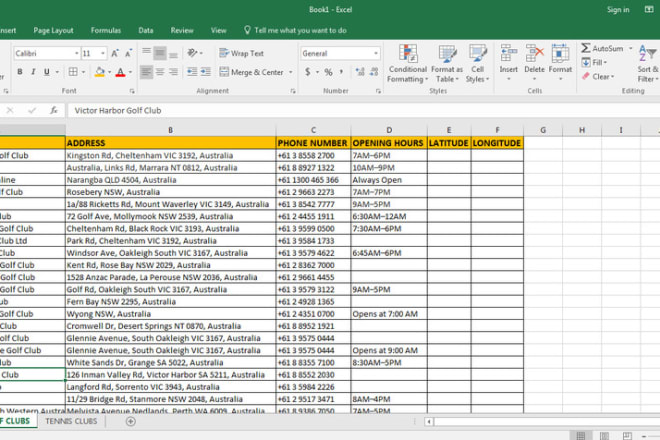The width and height of the screenshot is (660, 440).
Task: Open the fill color dropdown arrow
Action: tap(109, 72)
